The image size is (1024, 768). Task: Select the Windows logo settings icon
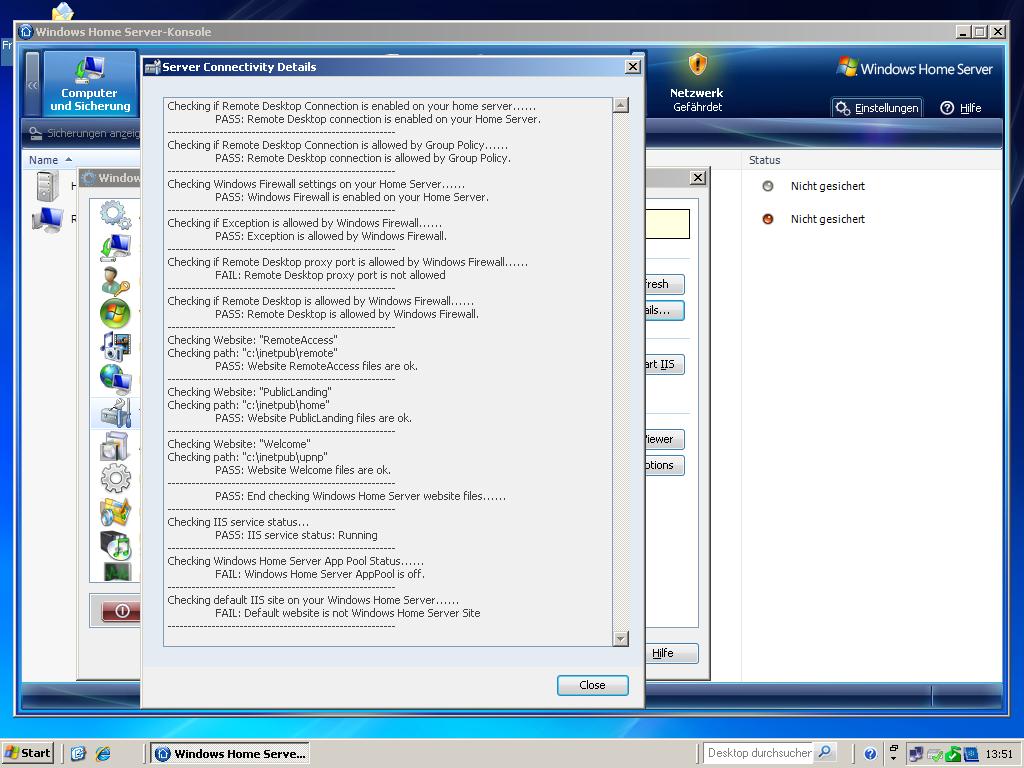point(116,313)
